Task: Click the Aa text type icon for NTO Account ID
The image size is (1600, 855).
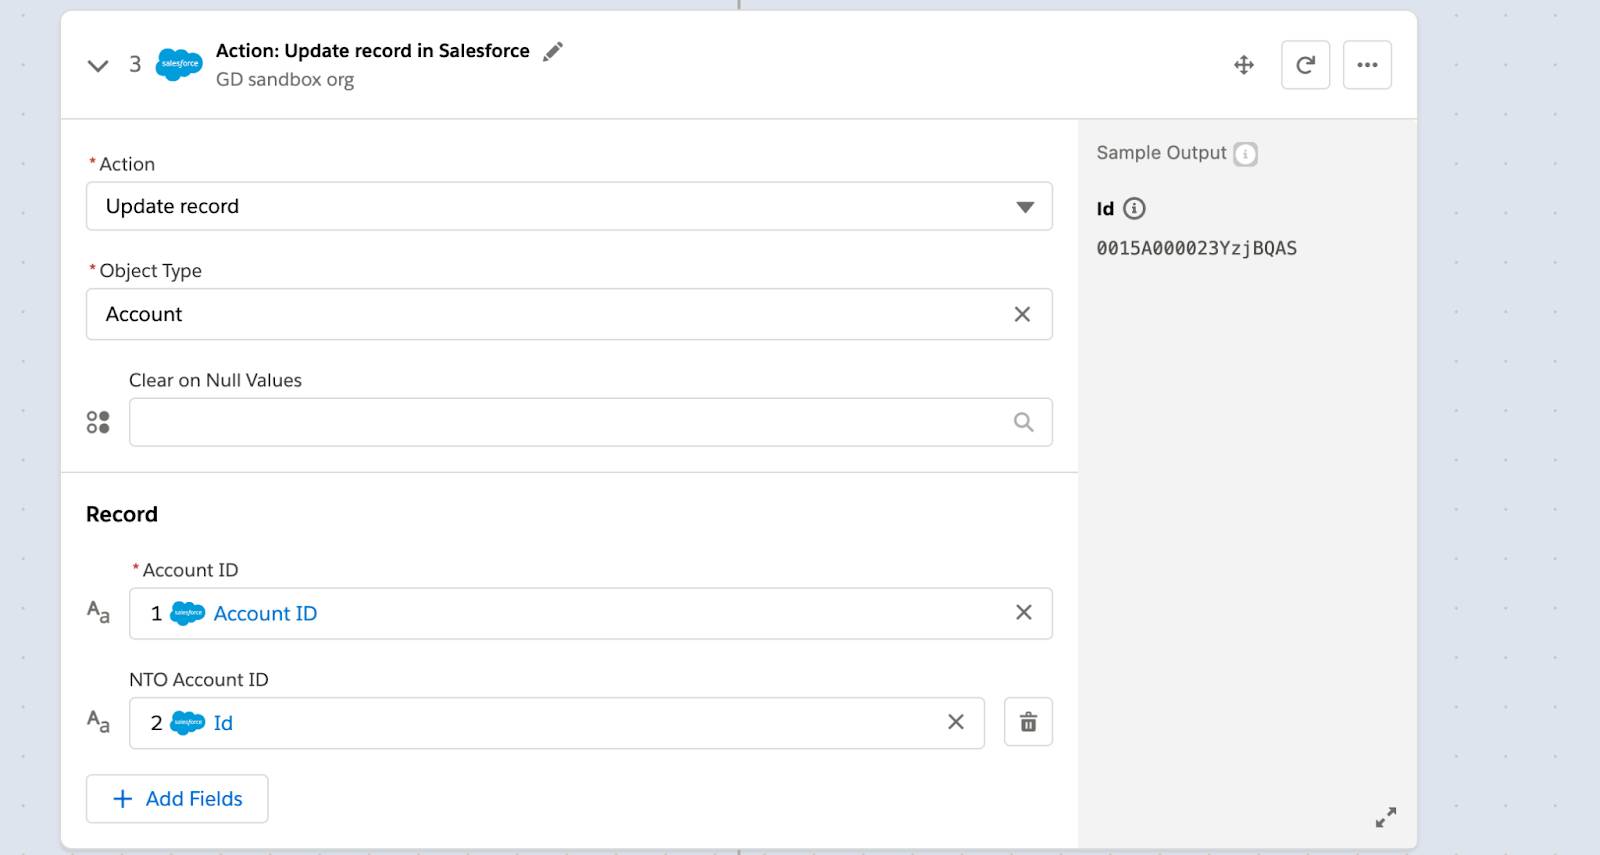Action: pos(98,721)
